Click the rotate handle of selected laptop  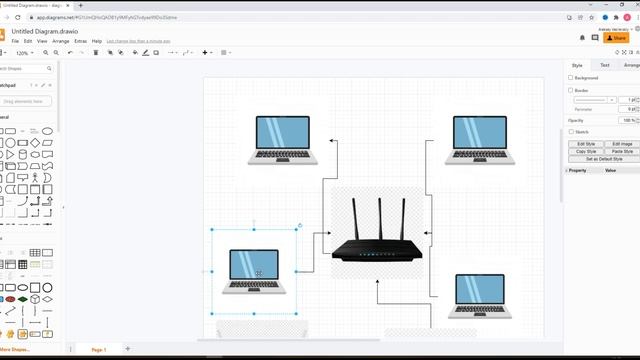coord(300,225)
